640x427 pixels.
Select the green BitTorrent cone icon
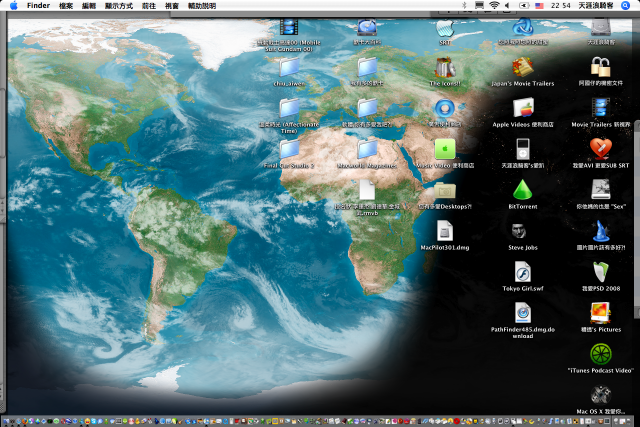[x=523, y=190]
